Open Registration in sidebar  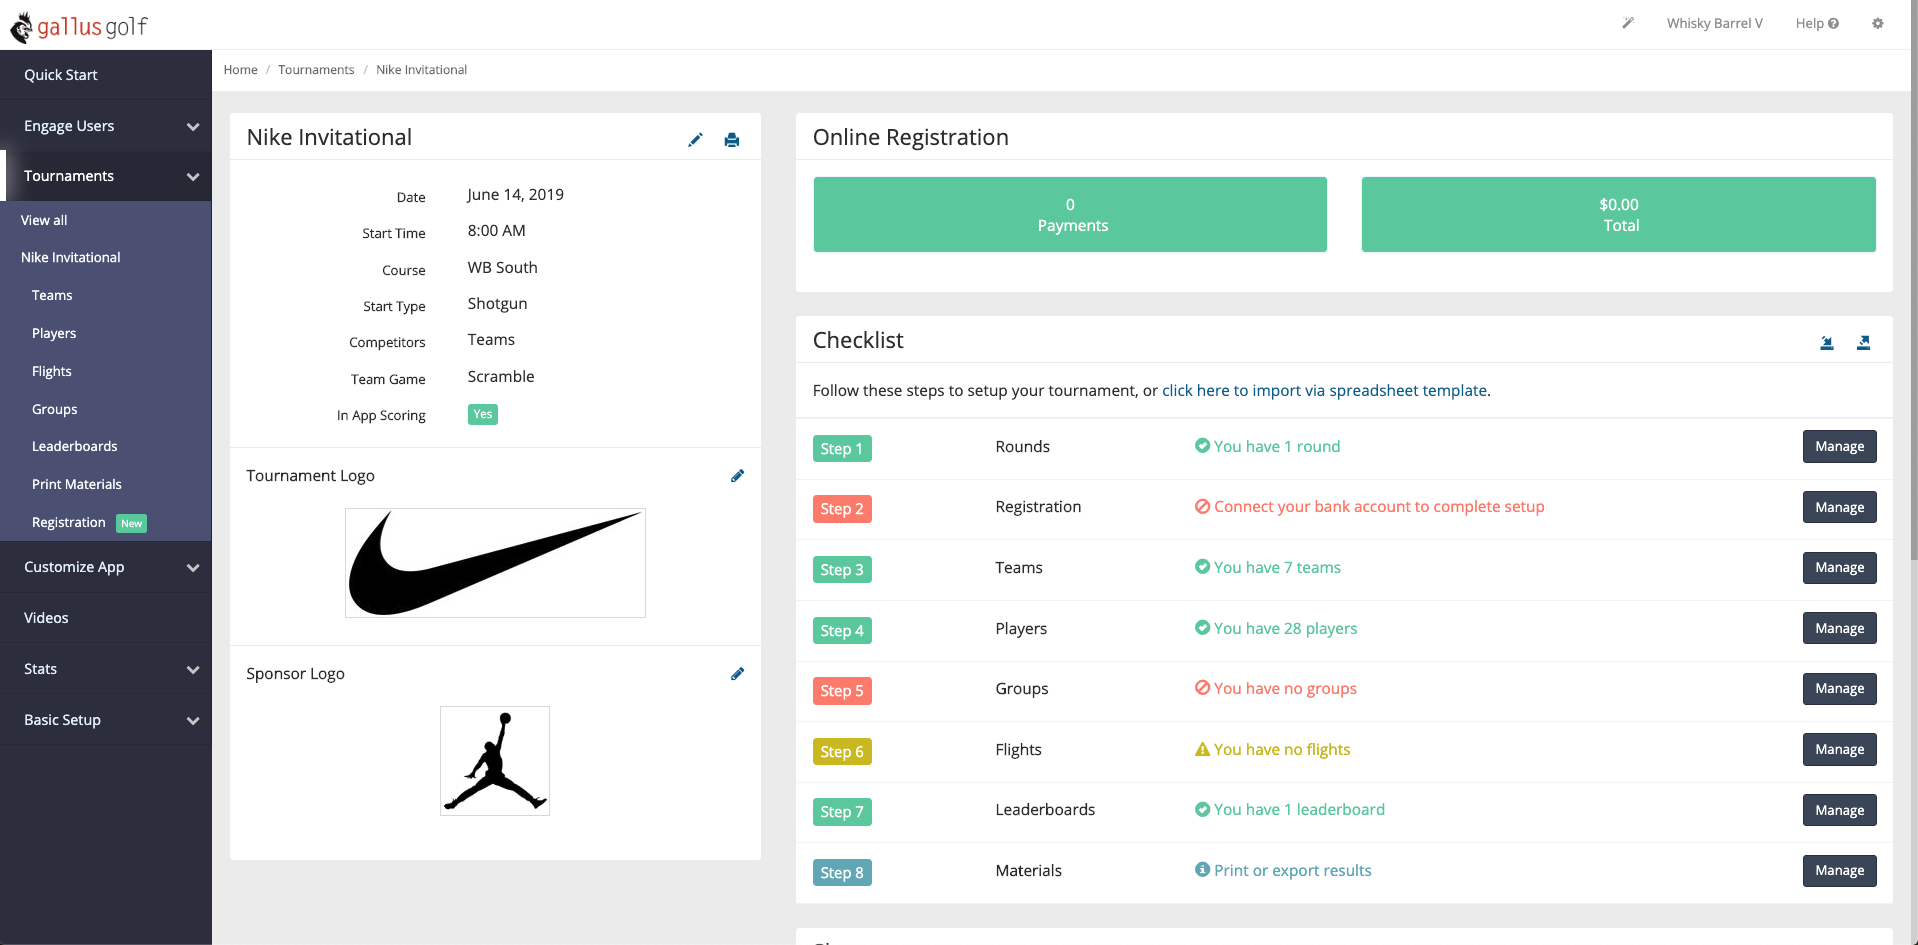(68, 522)
